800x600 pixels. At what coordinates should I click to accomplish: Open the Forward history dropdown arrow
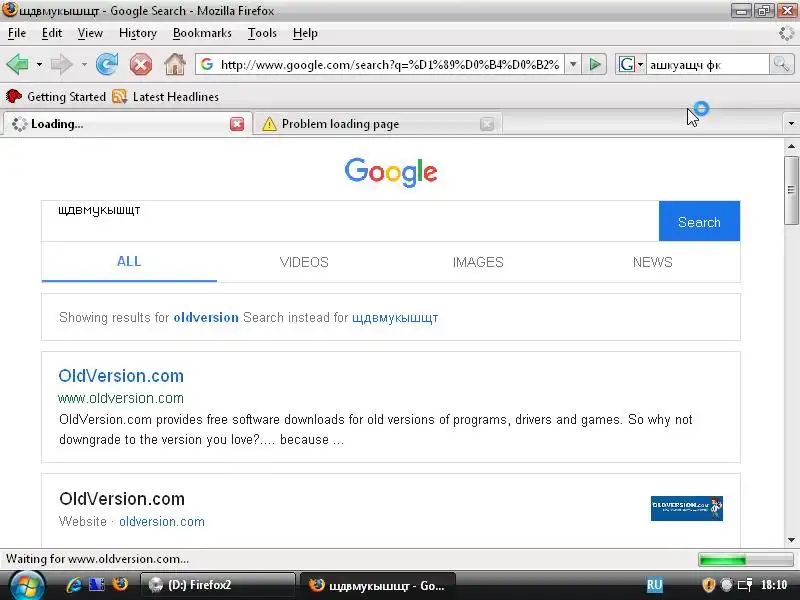coord(84,65)
